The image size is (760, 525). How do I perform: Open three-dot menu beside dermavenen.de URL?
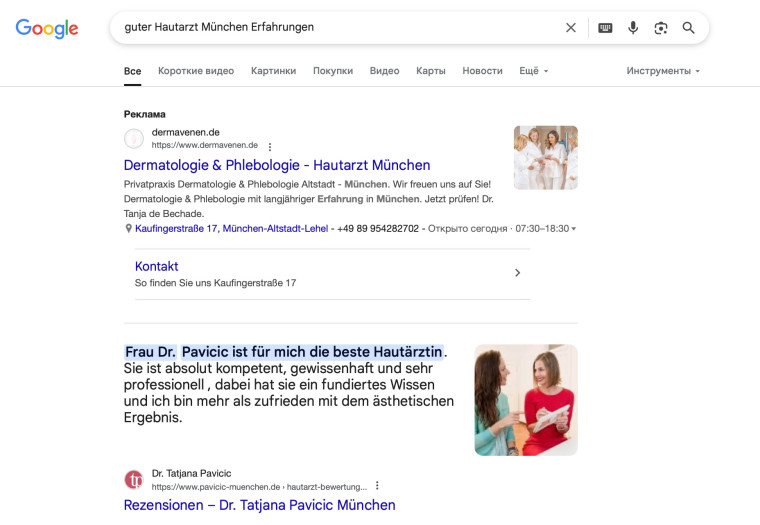point(270,146)
